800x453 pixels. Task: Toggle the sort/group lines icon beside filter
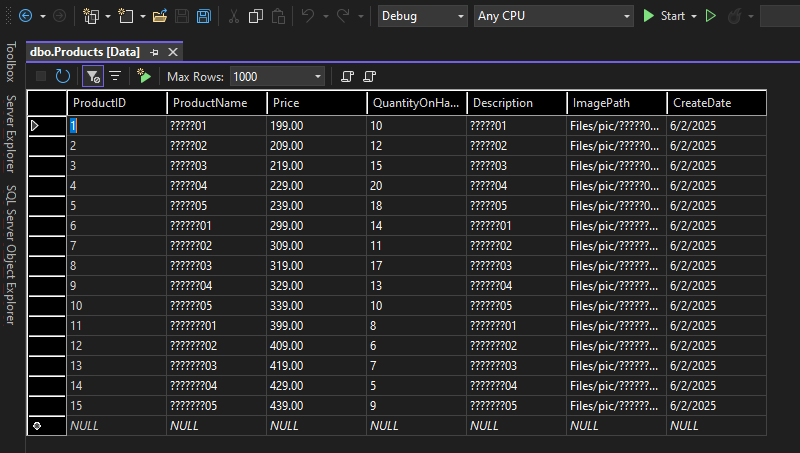coord(115,76)
